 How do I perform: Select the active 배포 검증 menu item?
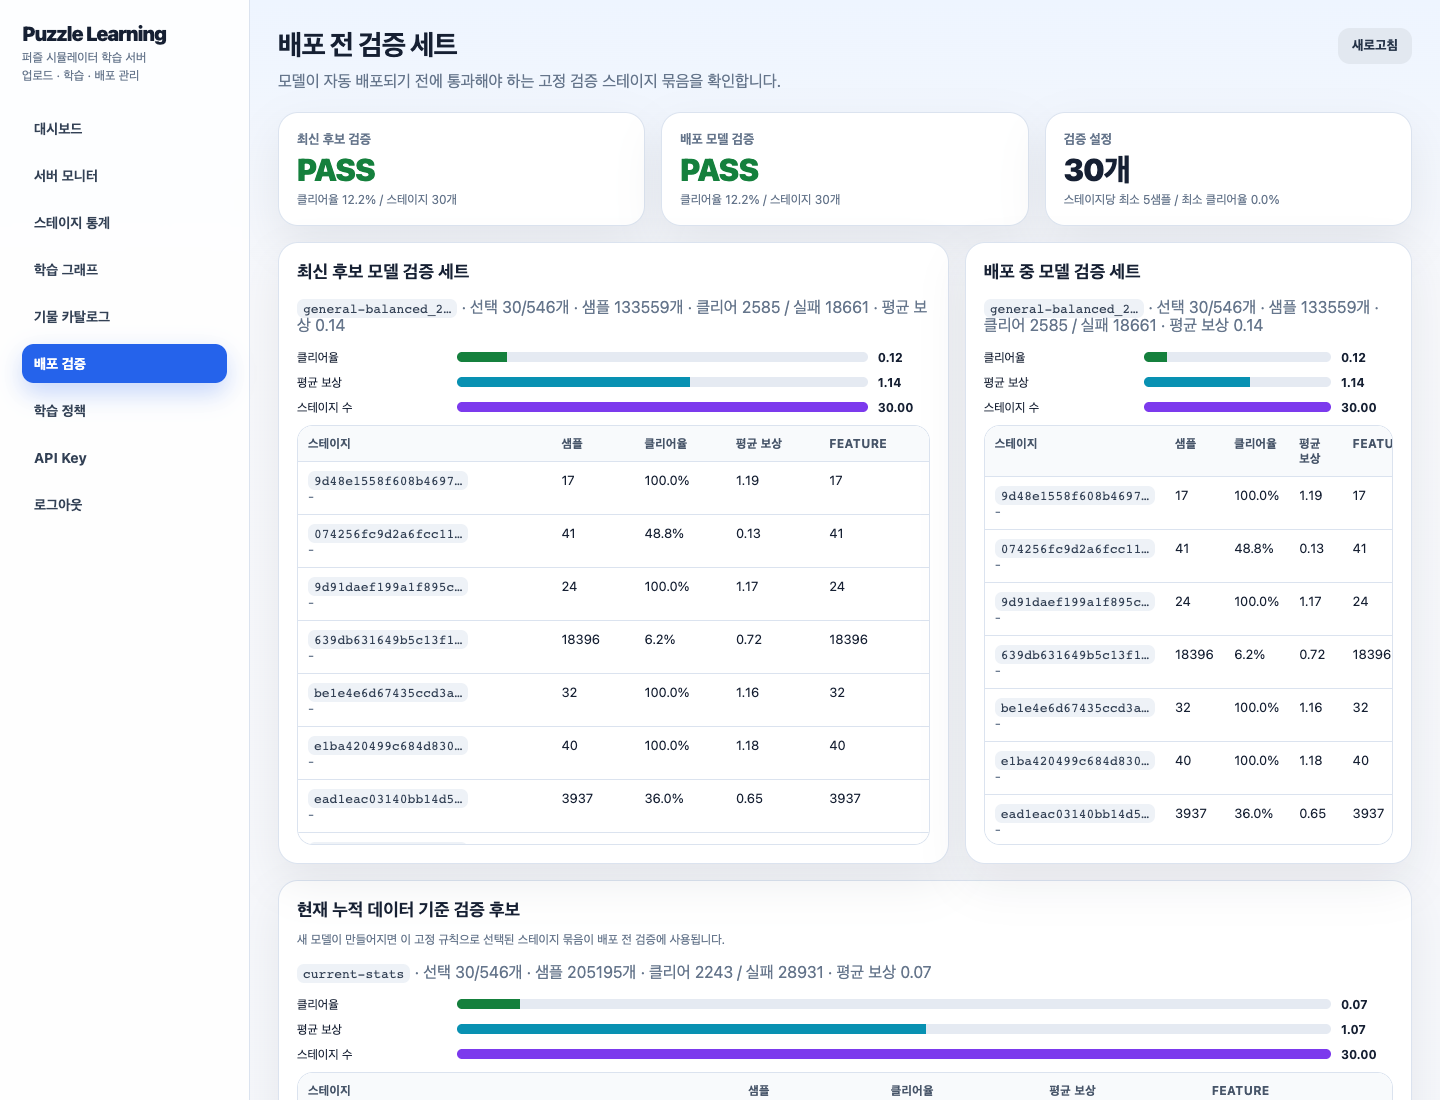(124, 364)
